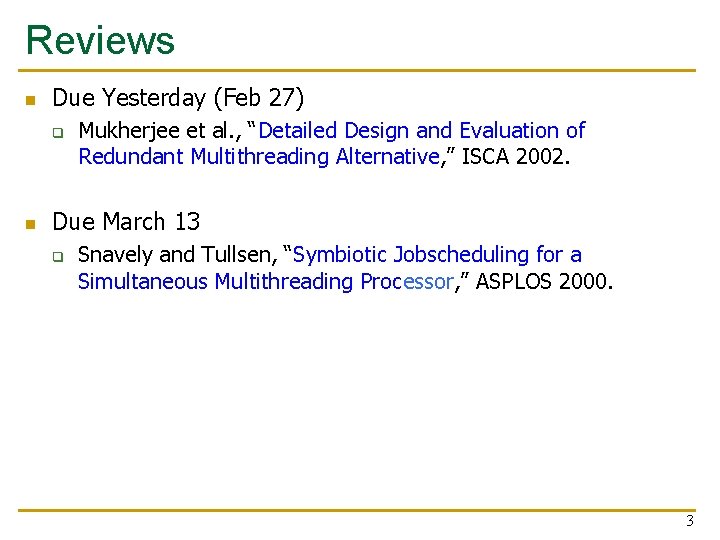Select the ASPLOS 2000 venue text

coord(544,281)
